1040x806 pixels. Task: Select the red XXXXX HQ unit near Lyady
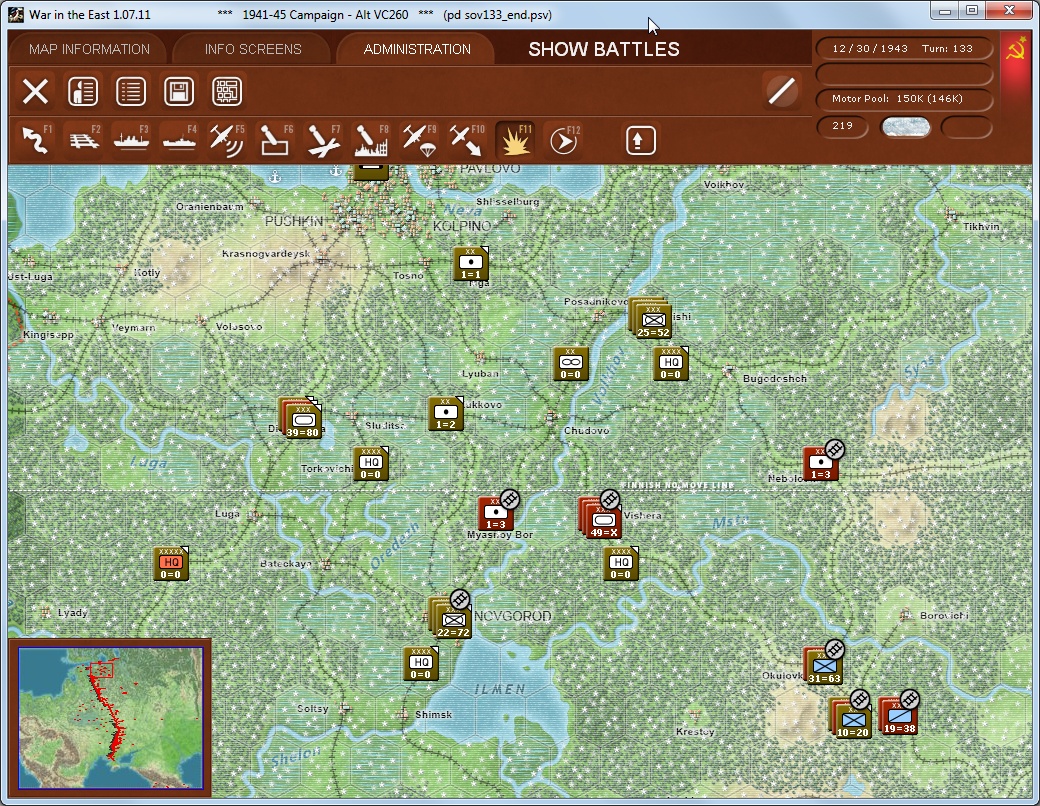(x=170, y=564)
